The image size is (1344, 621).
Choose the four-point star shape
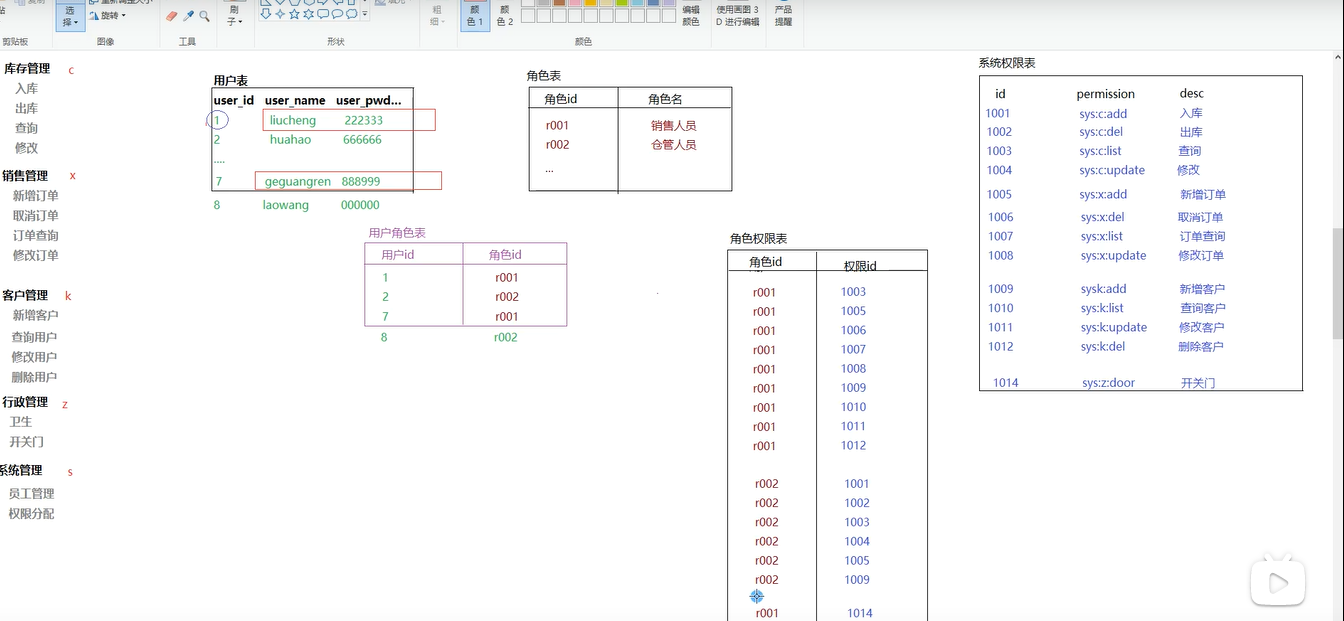[x=280, y=14]
